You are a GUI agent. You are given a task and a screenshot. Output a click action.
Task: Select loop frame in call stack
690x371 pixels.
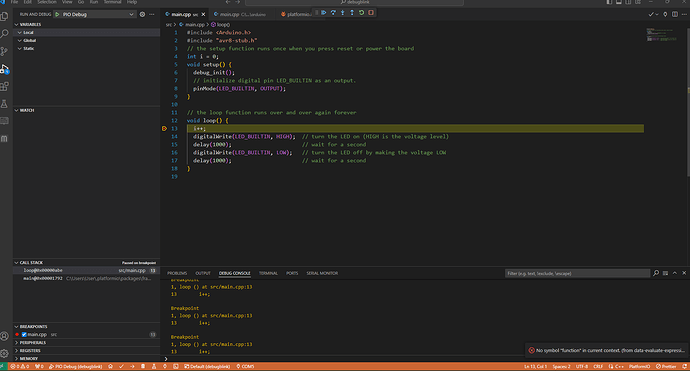(86, 271)
